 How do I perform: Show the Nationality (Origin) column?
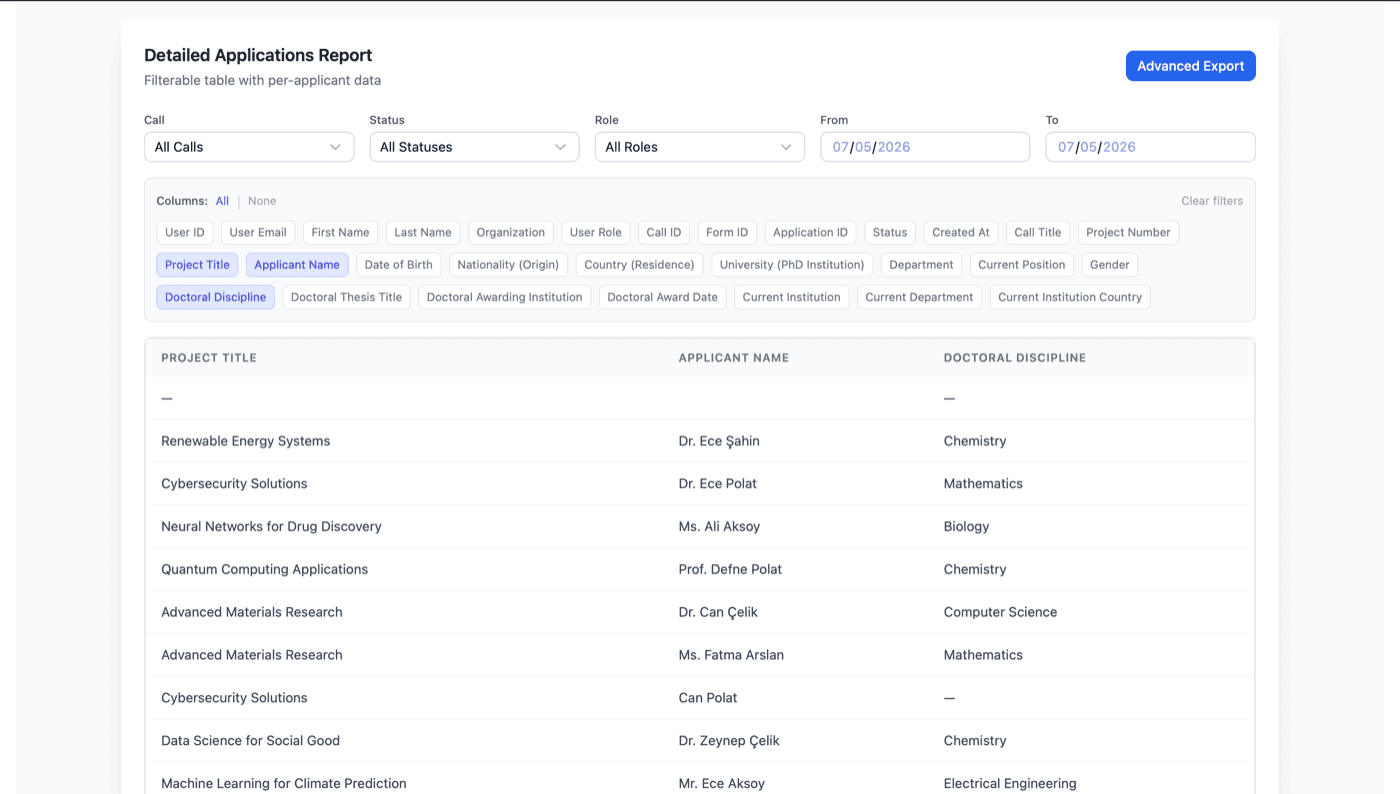(x=509, y=265)
